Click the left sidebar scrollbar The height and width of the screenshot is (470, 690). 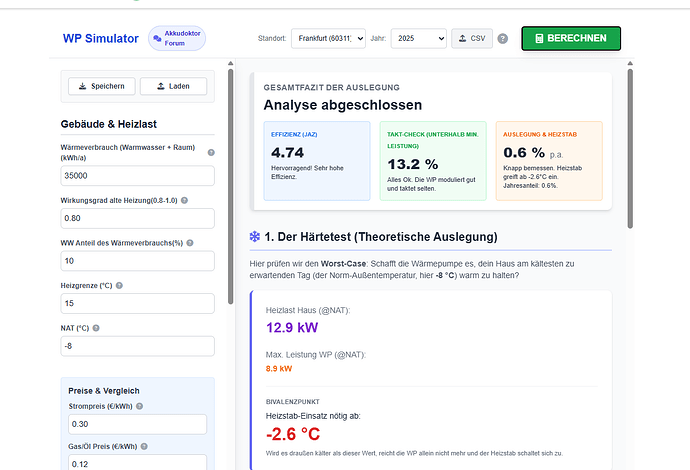pyautogui.click(x=231, y=187)
